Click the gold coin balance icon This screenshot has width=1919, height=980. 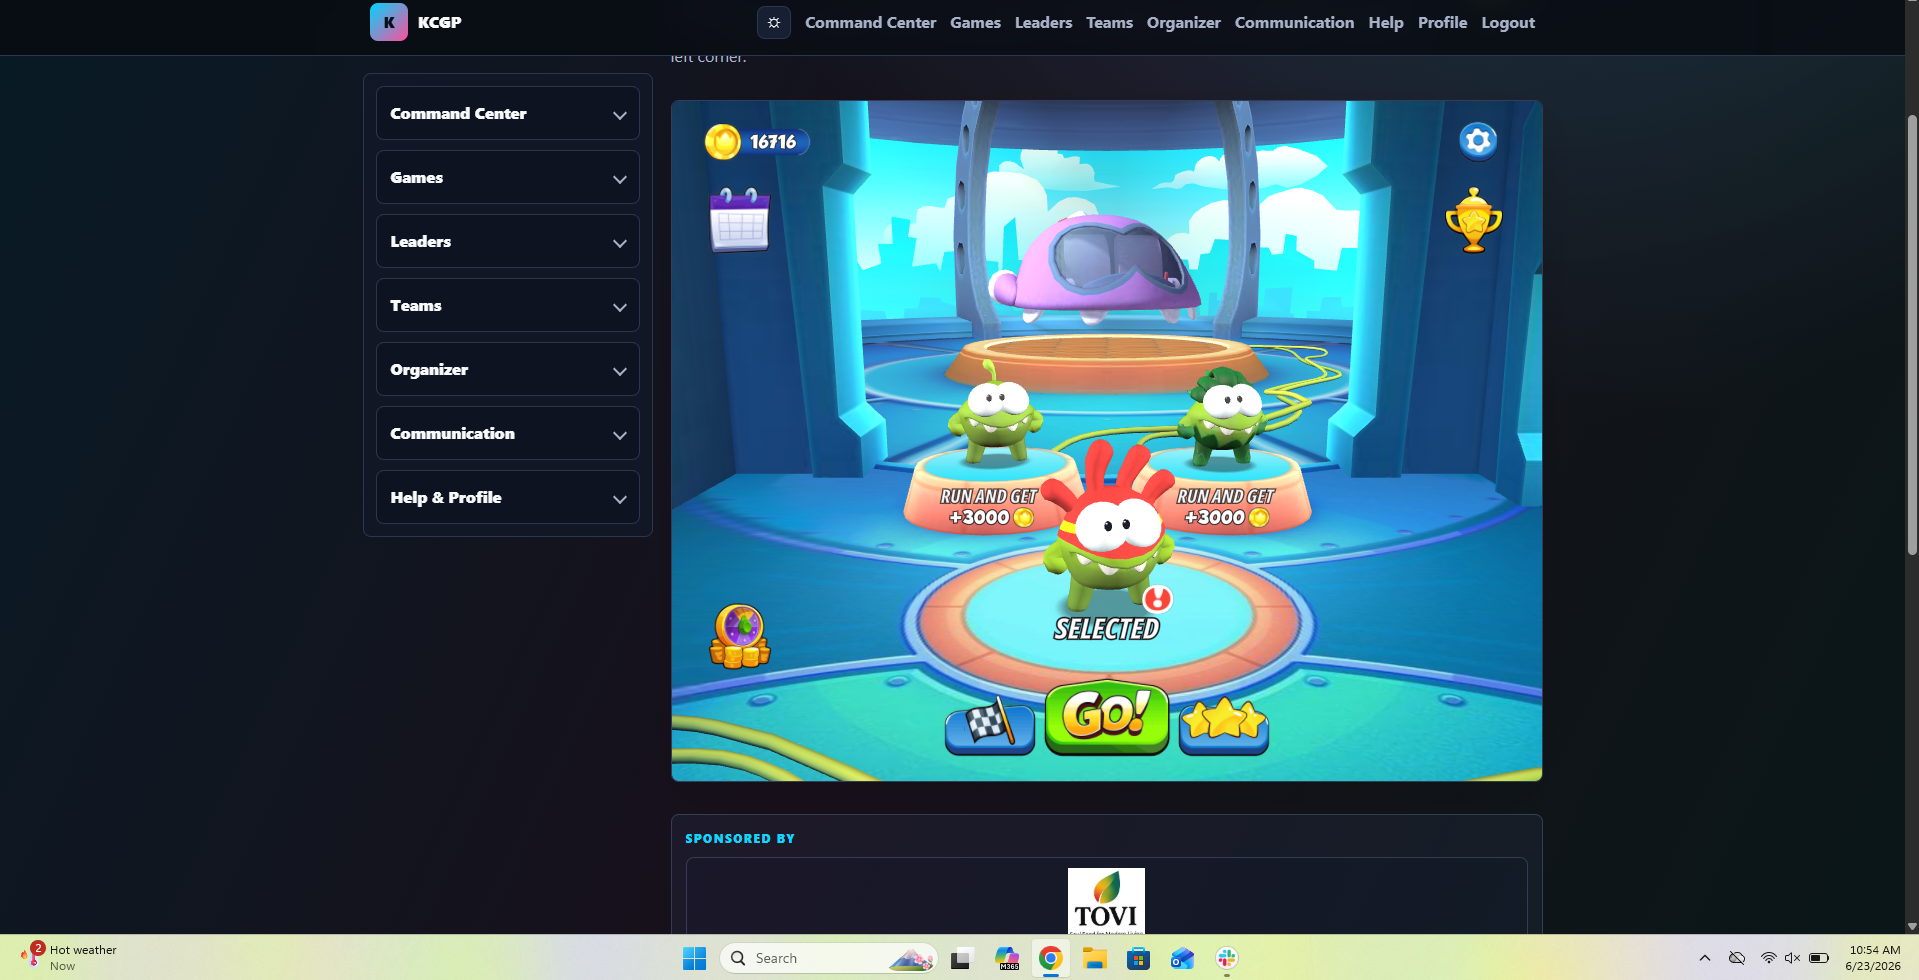tap(722, 142)
